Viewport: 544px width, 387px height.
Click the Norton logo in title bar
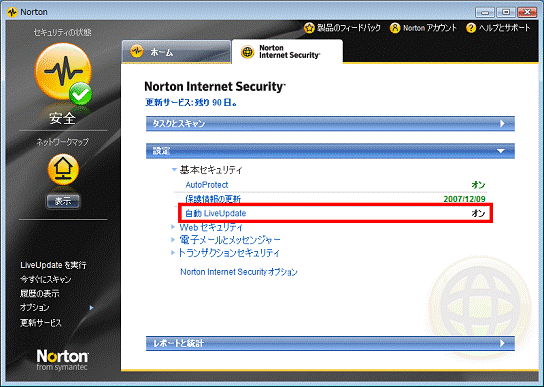(12, 12)
